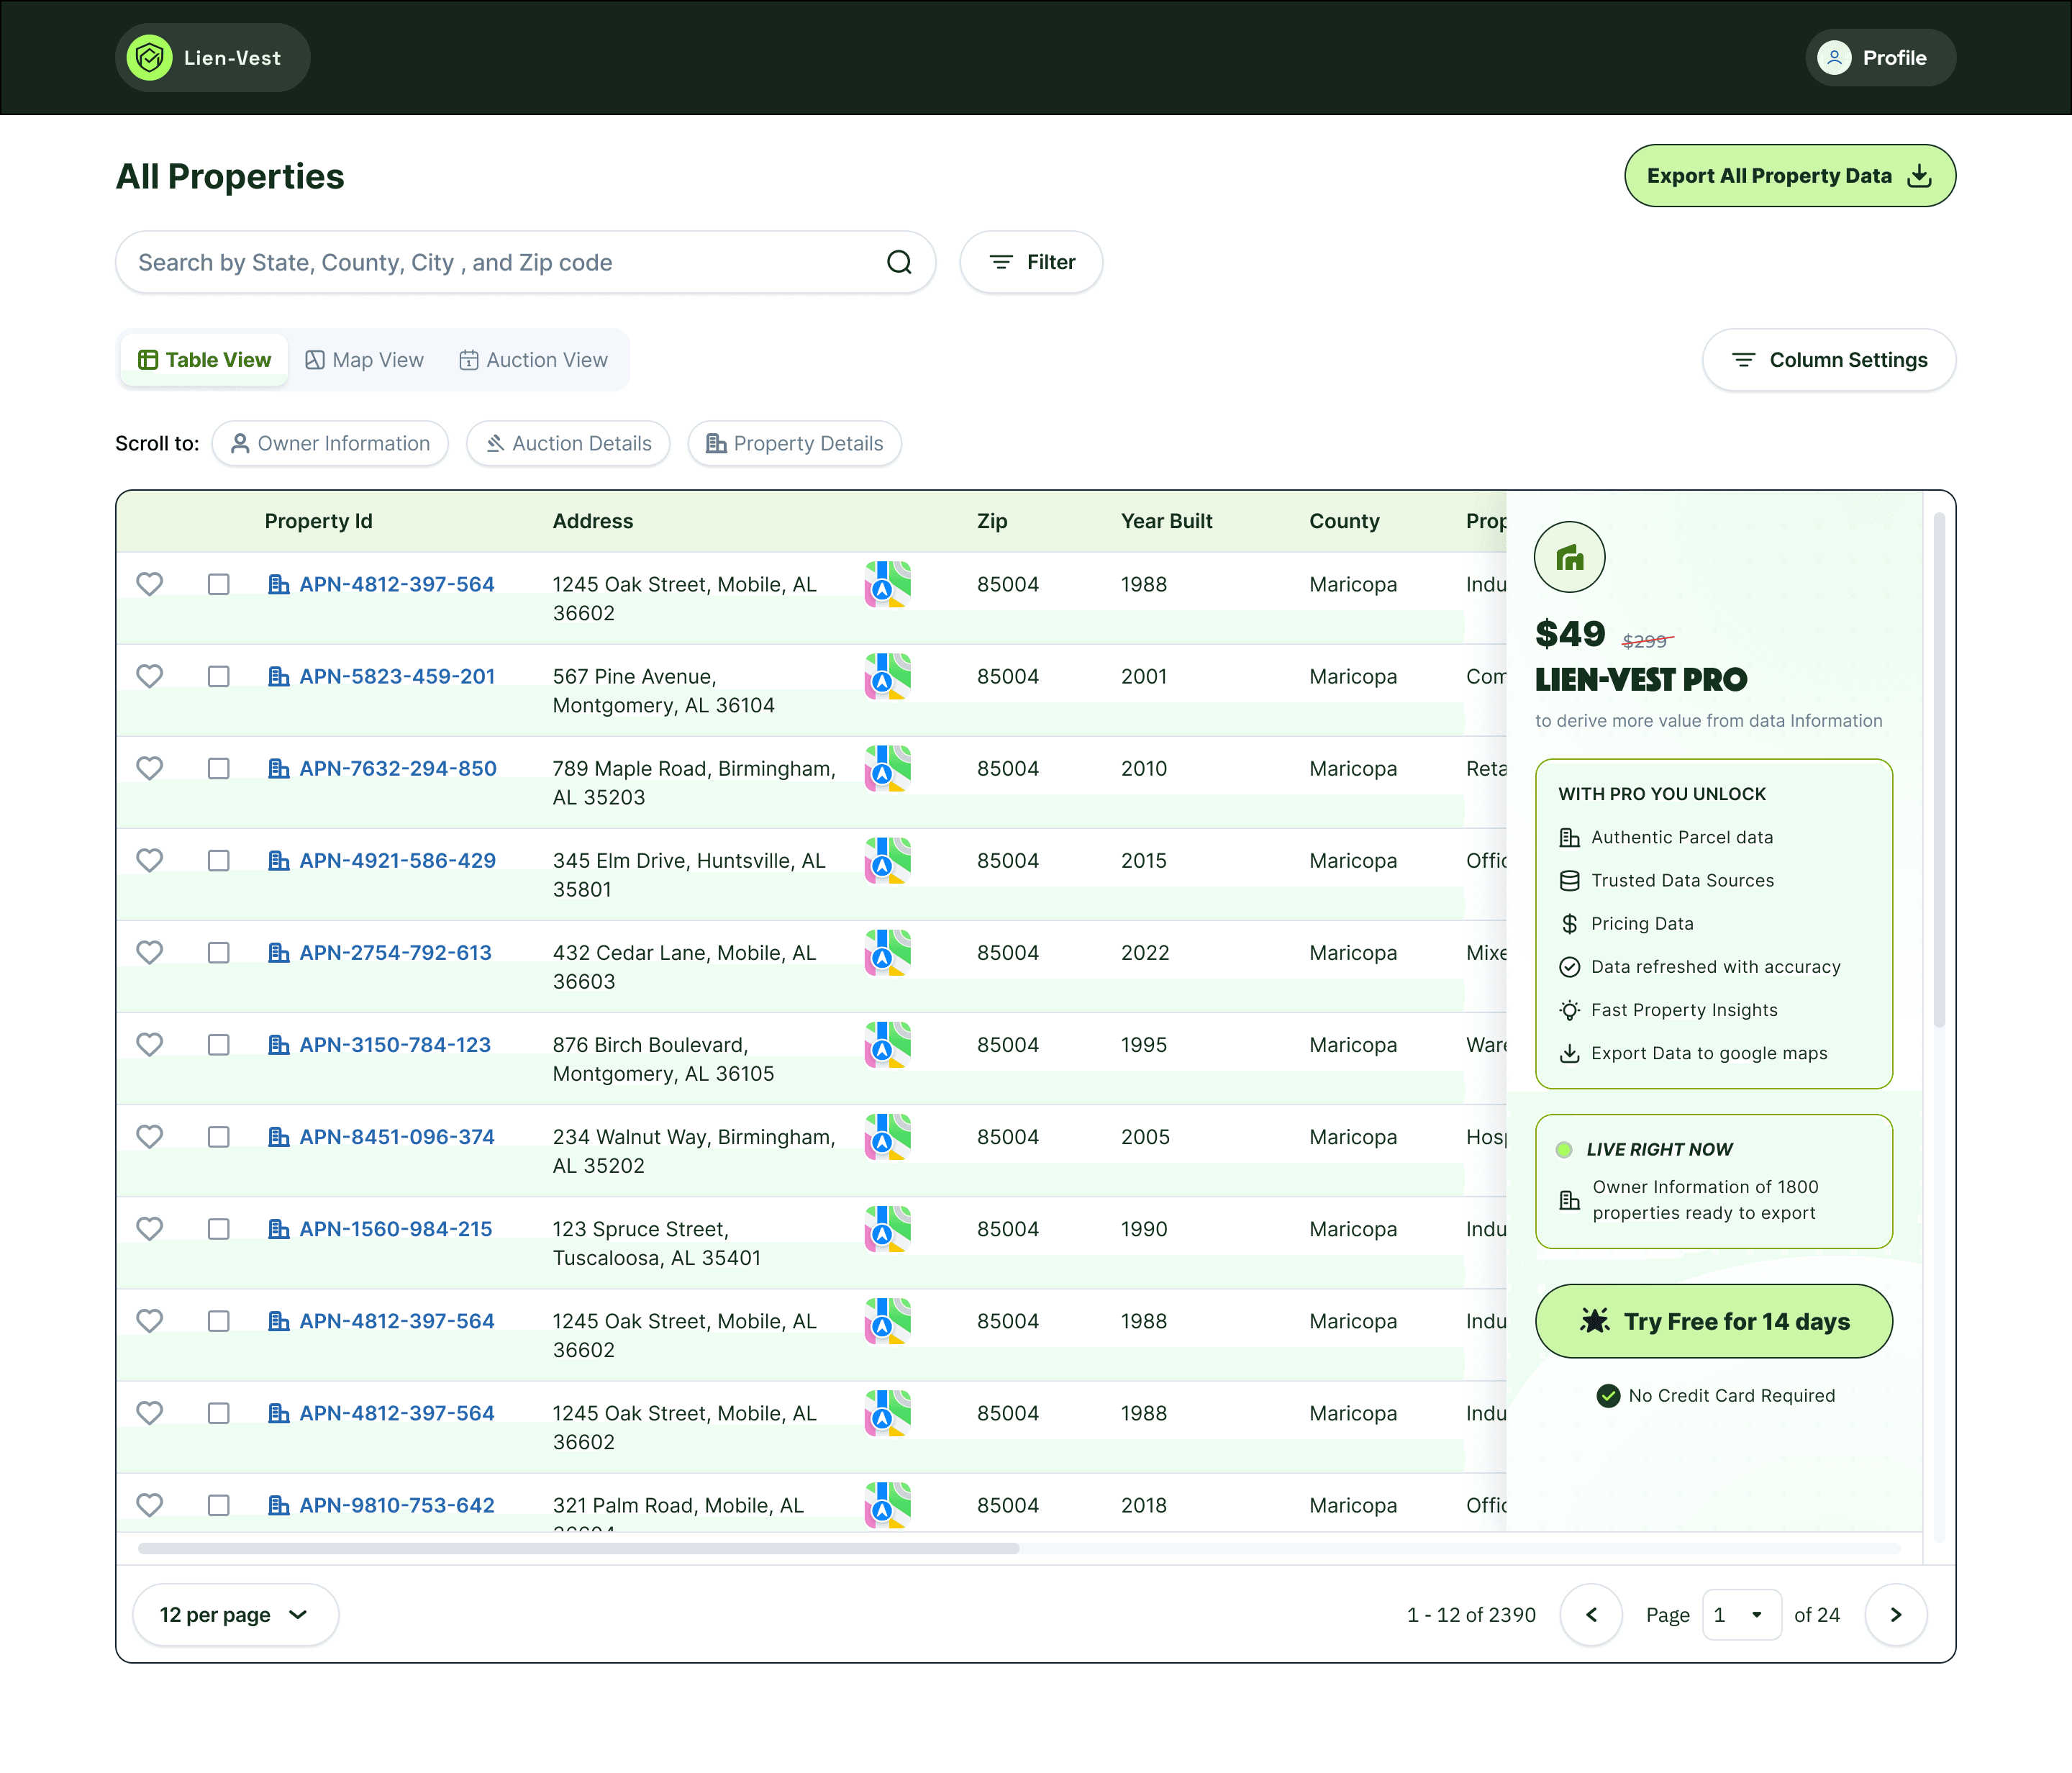The width and height of the screenshot is (2072, 1773).
Task: Select checkbox for APN-4921-586-429
Action: [219, 860]
